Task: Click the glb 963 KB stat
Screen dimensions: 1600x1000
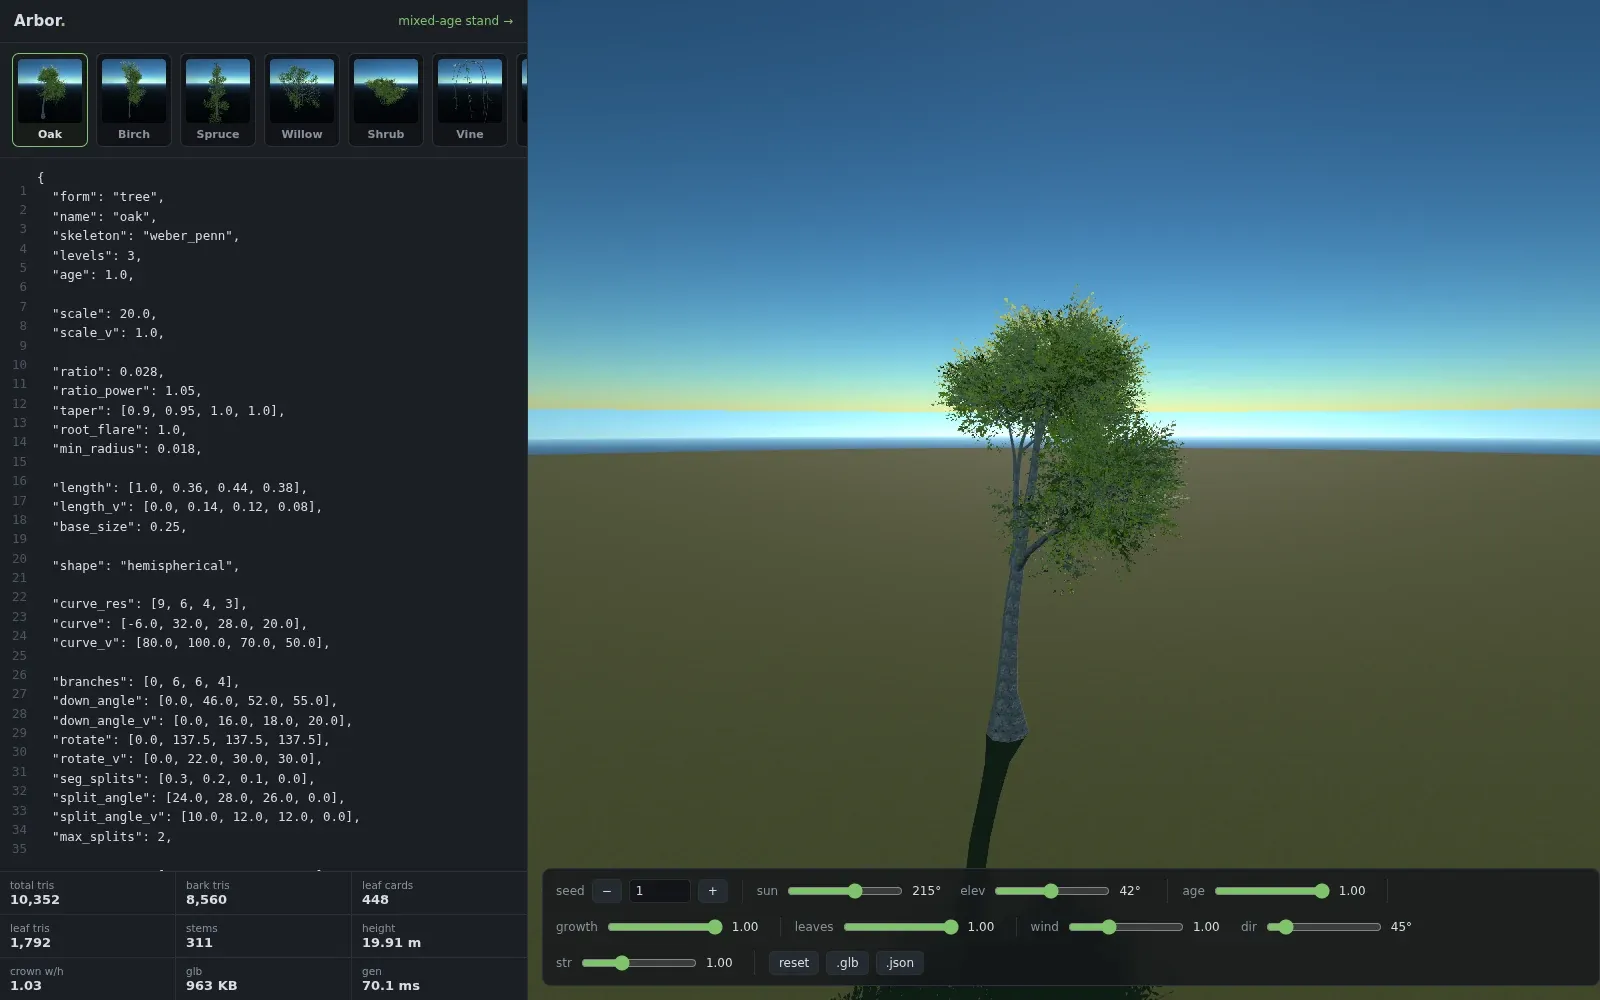Action: click(263, 979)
